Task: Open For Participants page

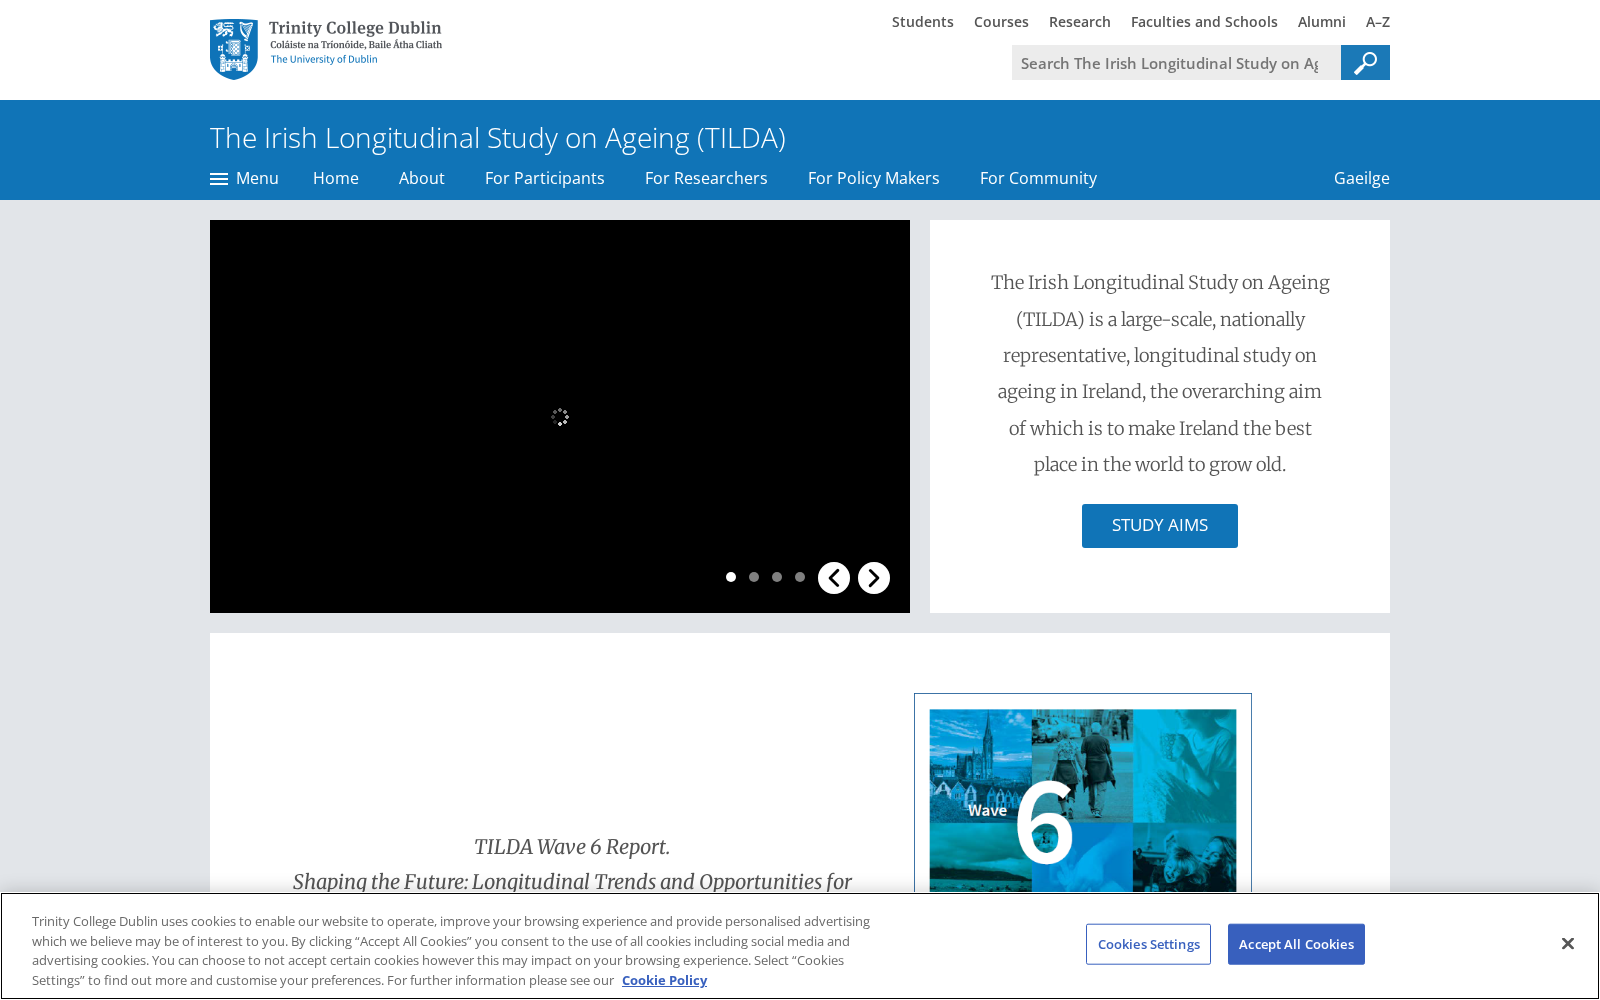Action: coord(545,178)
